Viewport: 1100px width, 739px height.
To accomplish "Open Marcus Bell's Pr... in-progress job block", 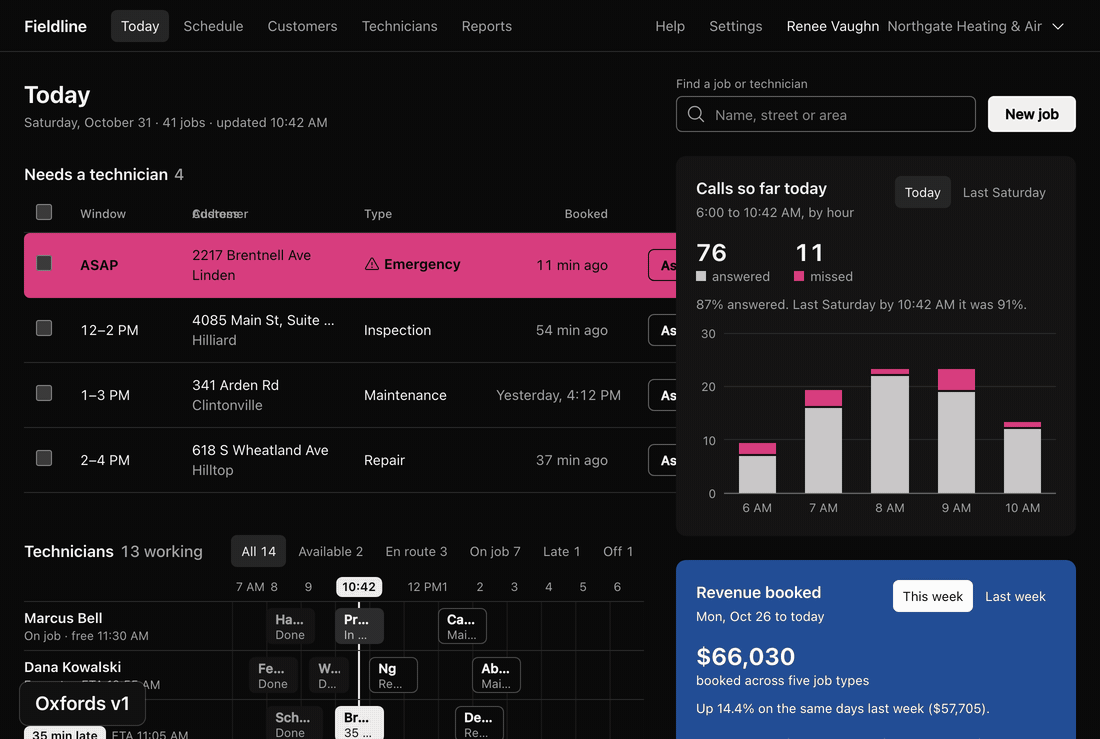I will coord(359,626).
